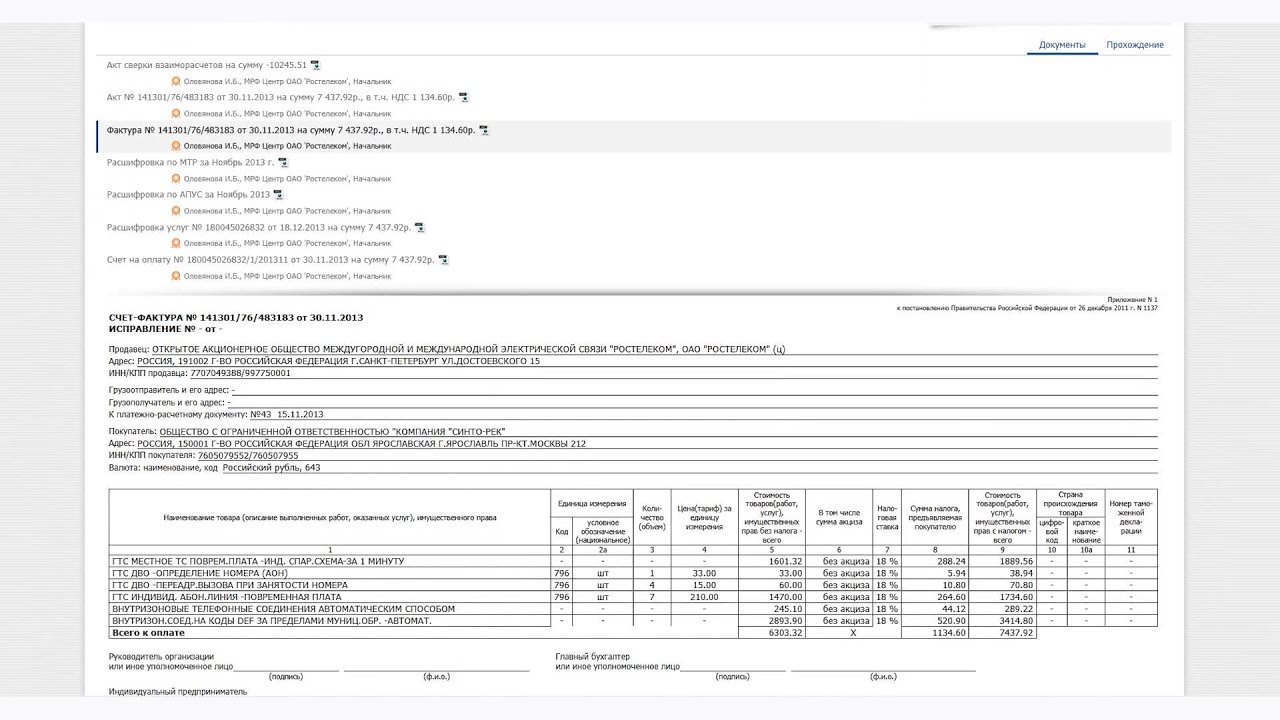This screenshot has height=720, width=1280.
Task: Click cost value 1470.00
Action: tap(787, 597)
